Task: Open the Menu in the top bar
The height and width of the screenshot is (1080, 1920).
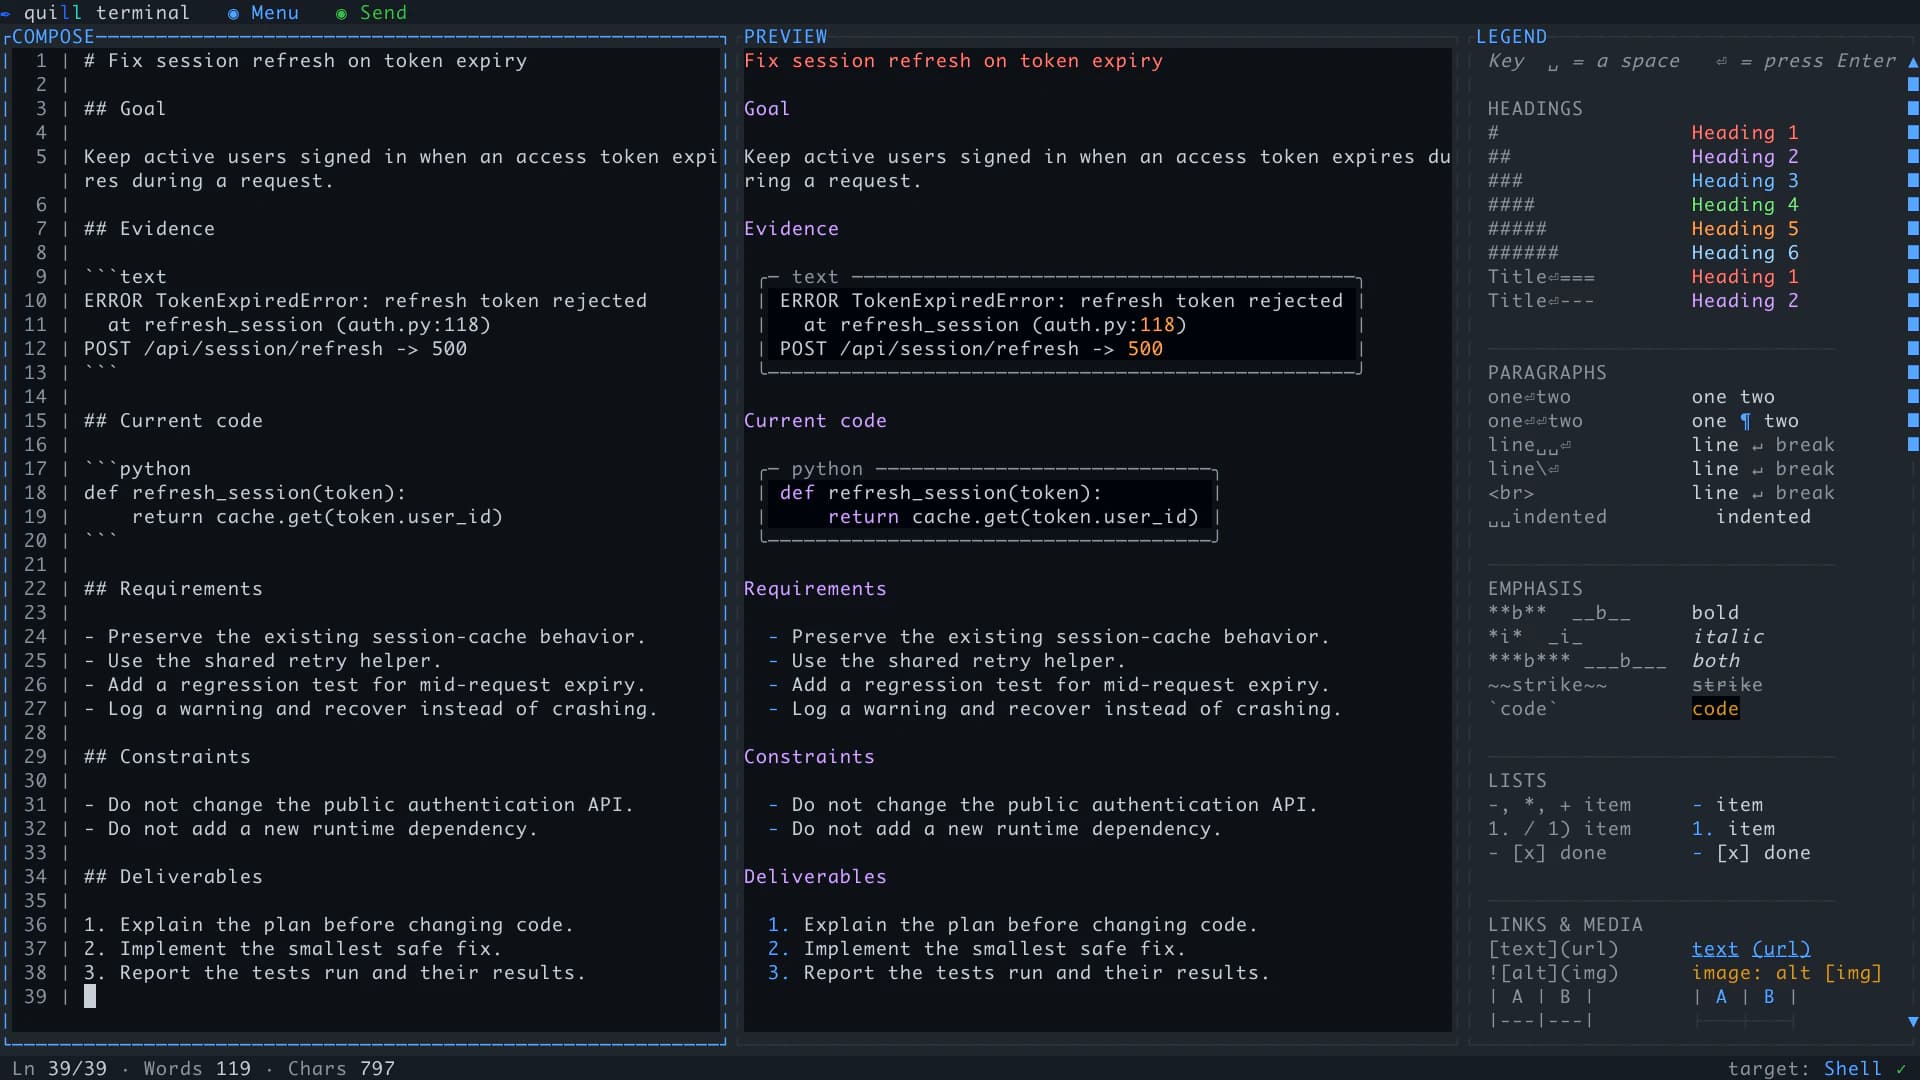Action: pos(263,13)
